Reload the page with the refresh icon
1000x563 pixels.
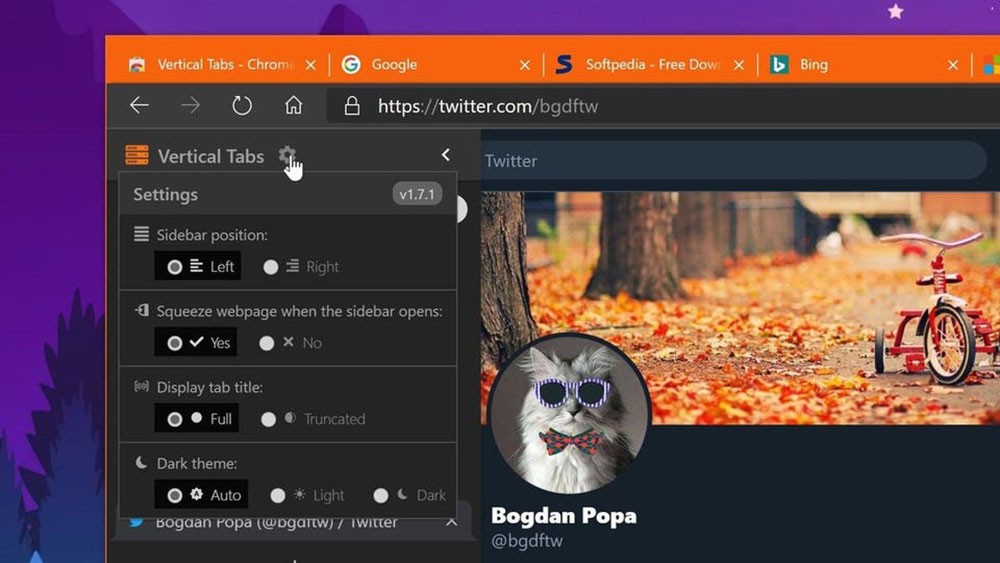click(x=242, y=105)
